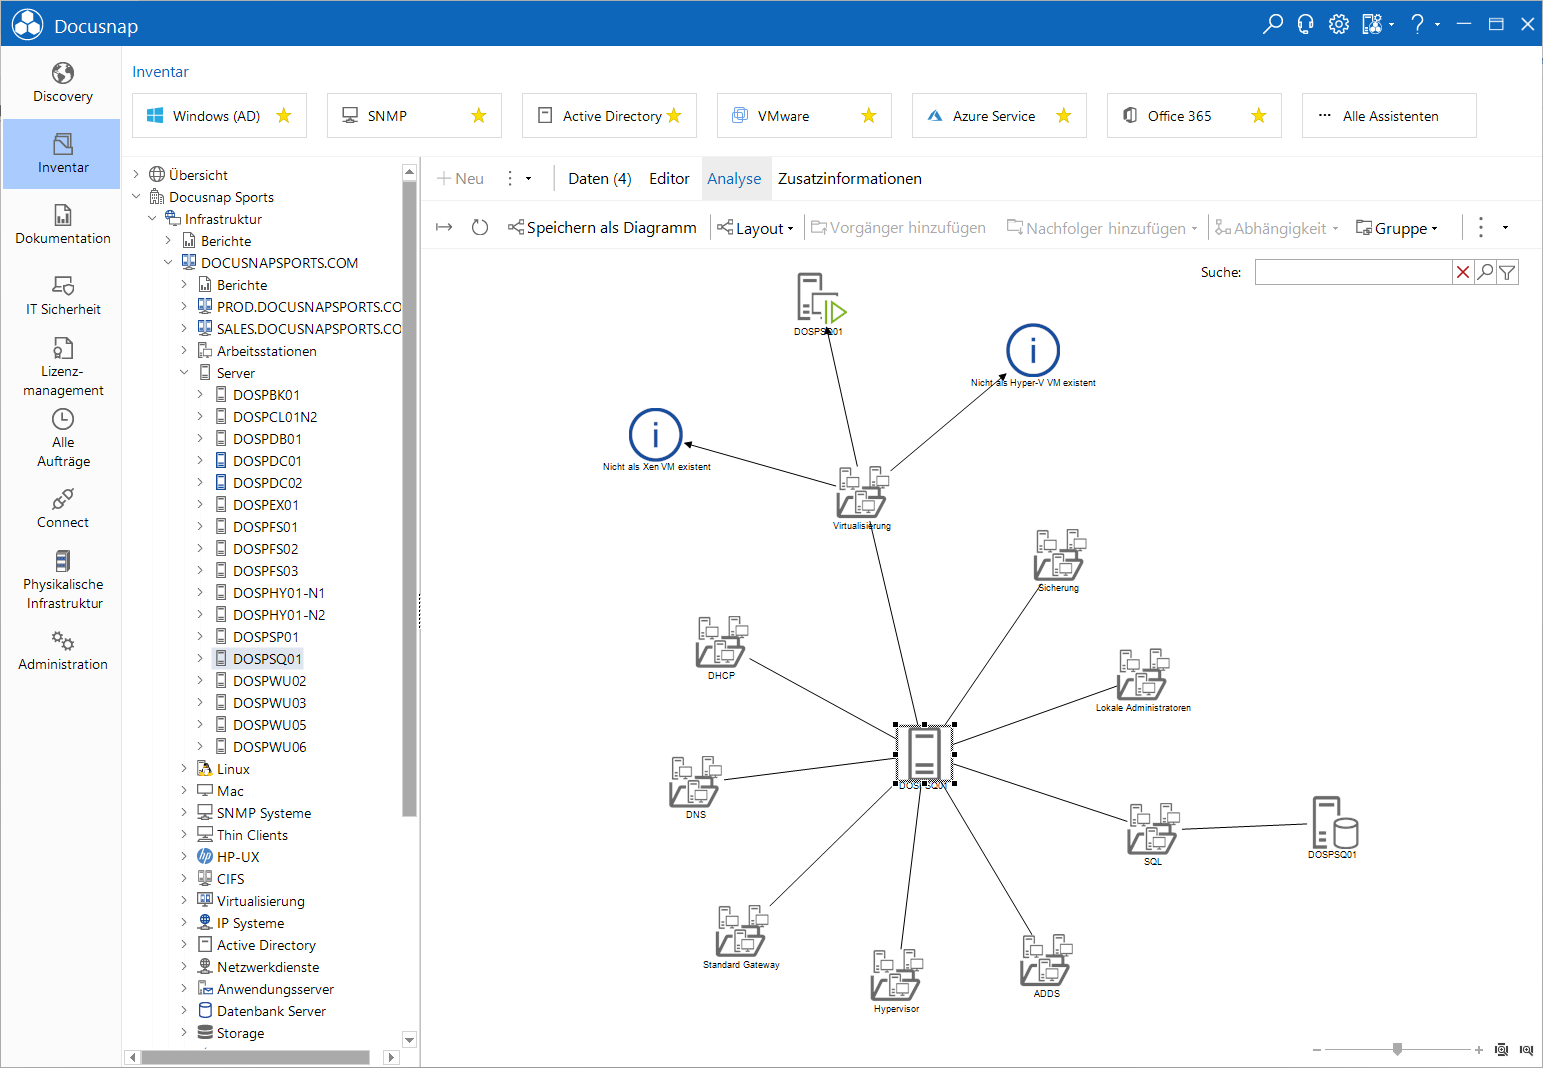Open the Layout dropdown
This screenshot has height=1068, width=1543.
coord(756,228)
